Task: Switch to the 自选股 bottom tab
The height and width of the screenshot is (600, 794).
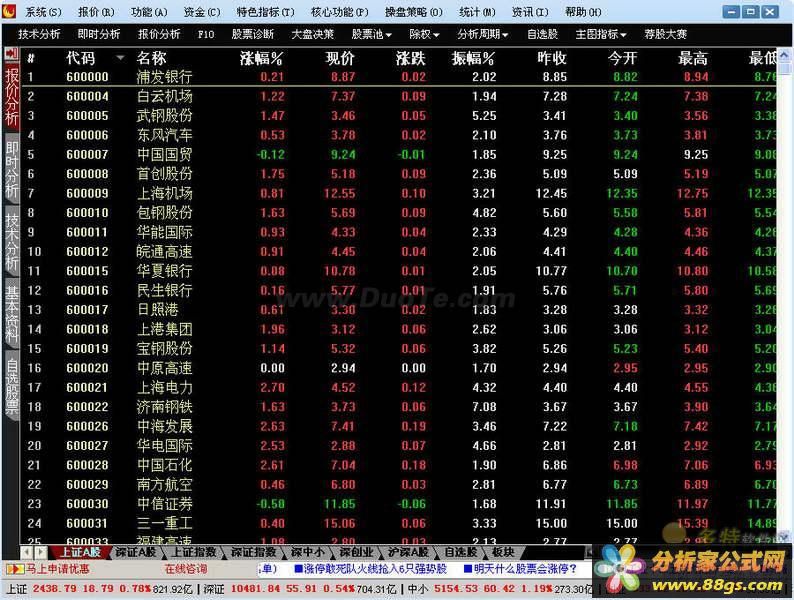Action: 460,552
